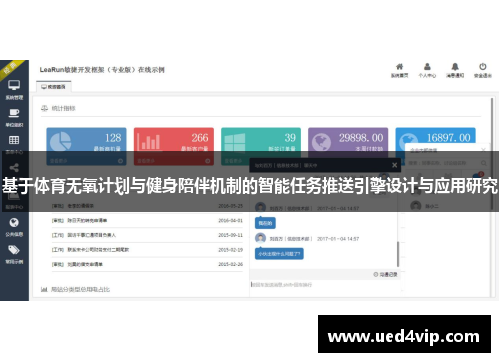Click the first short blue chat bubble
The width and height of the screenshot is (500, 362).
[x=265, y=223]
